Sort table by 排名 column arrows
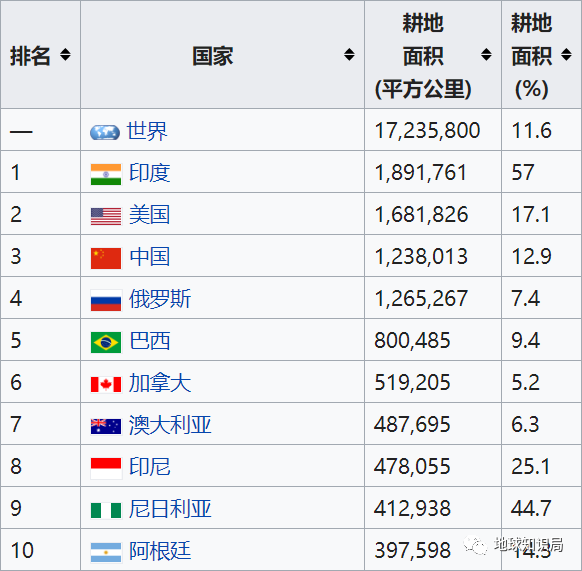The width and height of the screenshot is (582, 571). coord(65,55)
